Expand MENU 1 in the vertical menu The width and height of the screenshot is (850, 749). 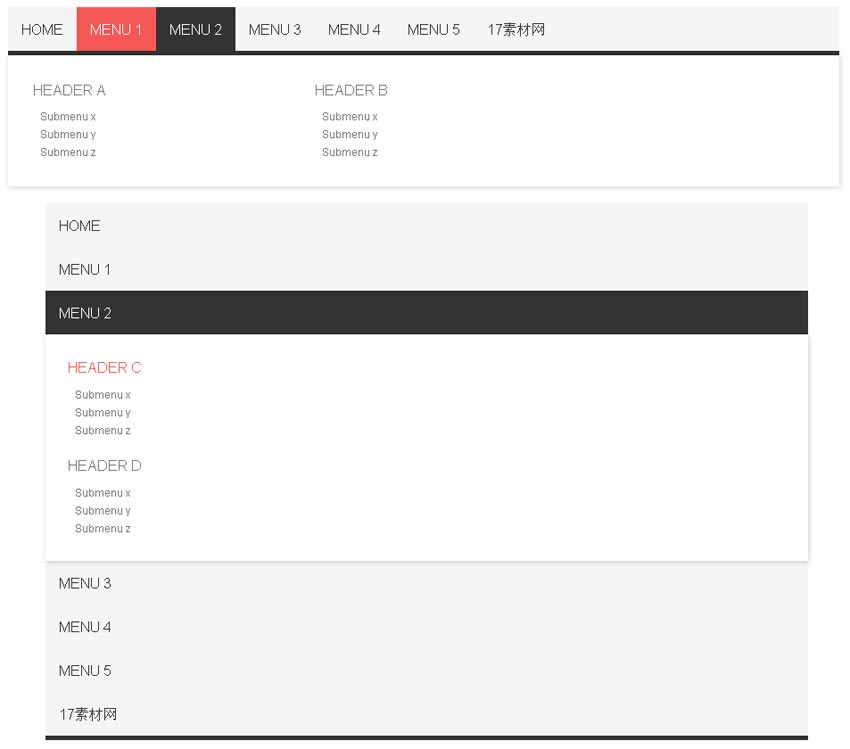427,269
